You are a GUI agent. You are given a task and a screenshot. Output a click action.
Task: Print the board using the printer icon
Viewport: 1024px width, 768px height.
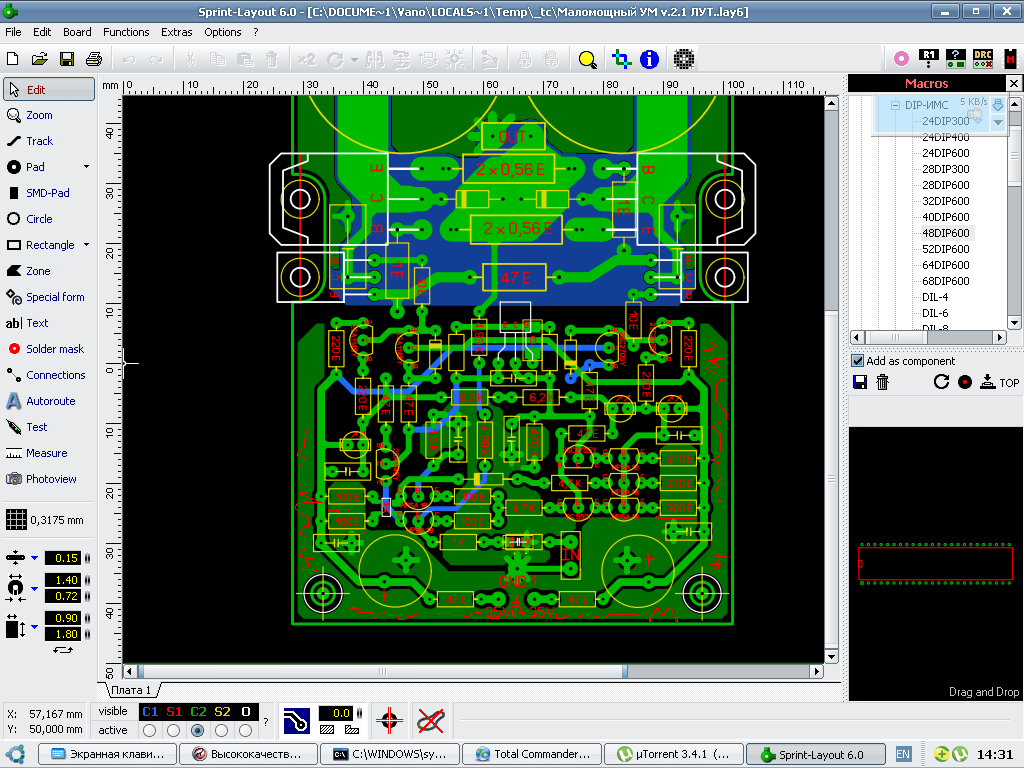pyautogui.click(x=94, y=59)
